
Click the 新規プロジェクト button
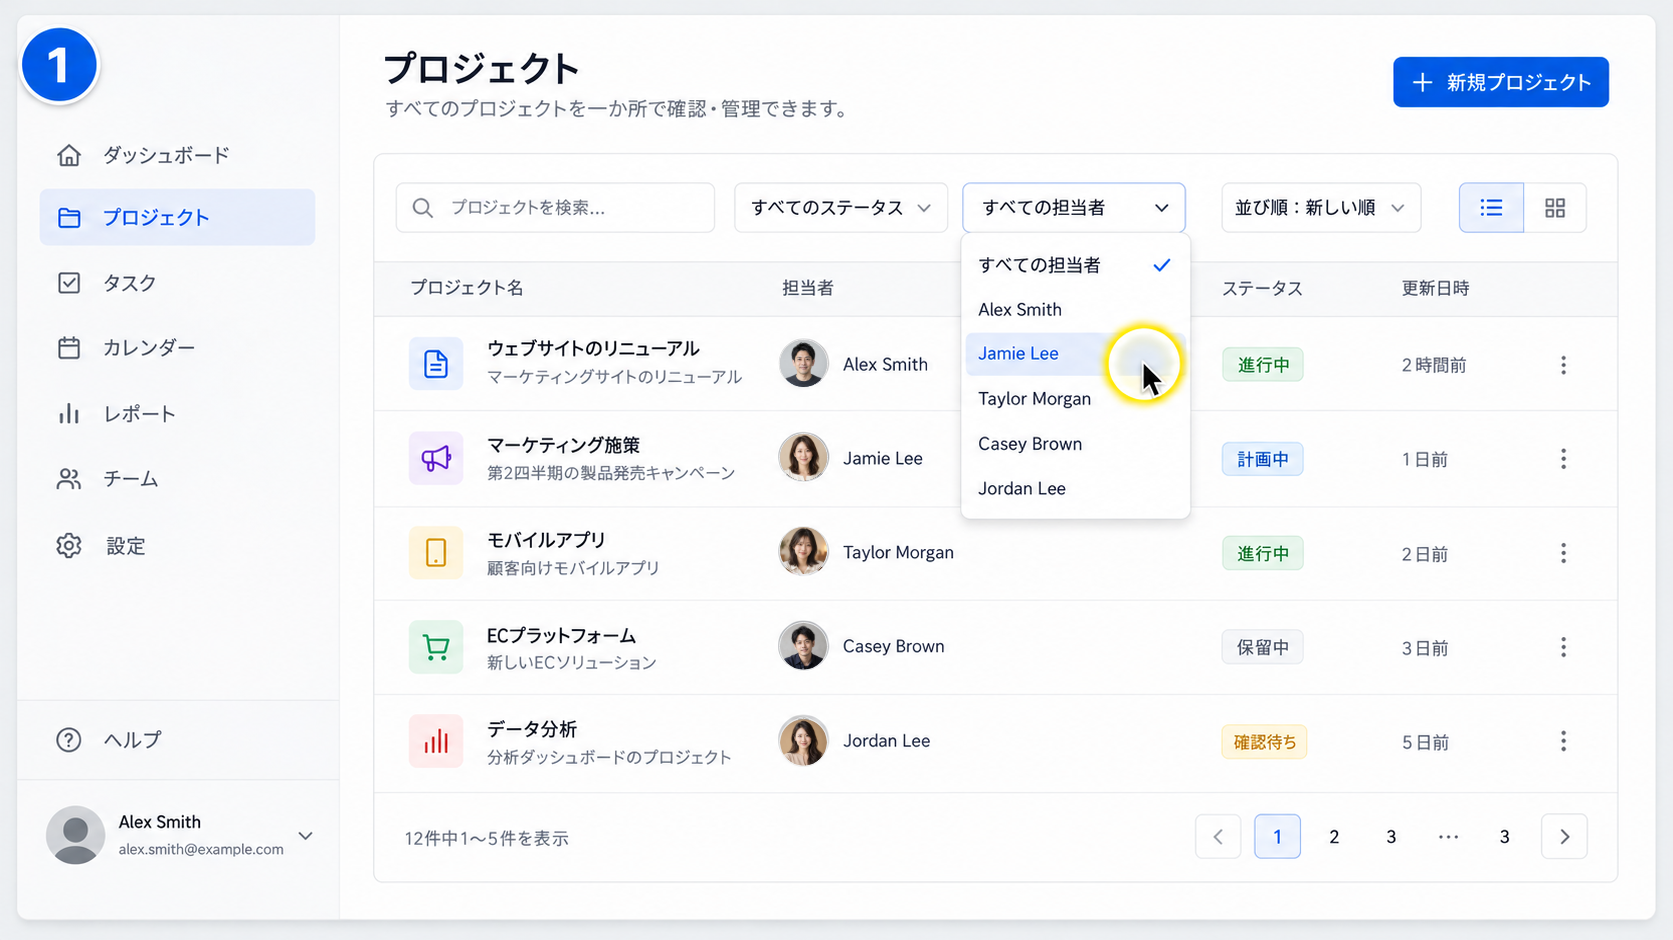tap(1501, 82)
